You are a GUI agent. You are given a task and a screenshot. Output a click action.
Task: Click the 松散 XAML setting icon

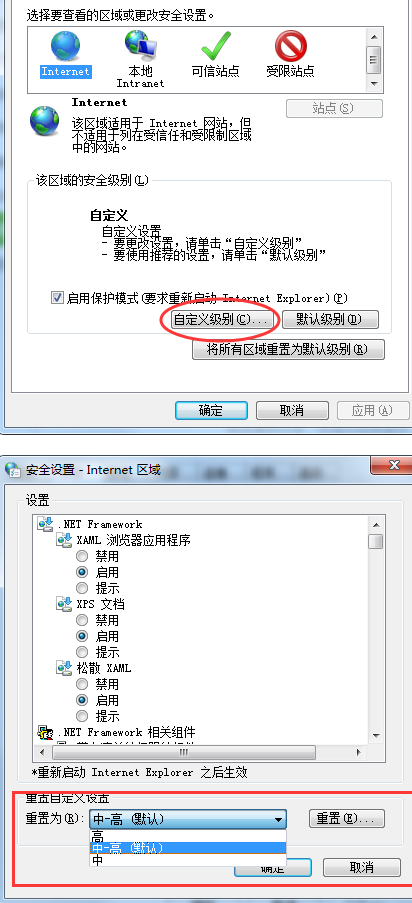[63, 668]
